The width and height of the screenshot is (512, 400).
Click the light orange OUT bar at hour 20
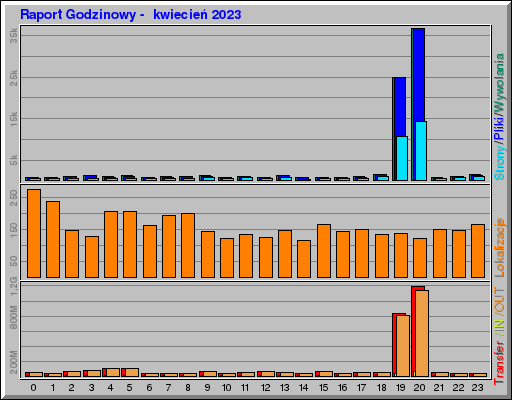(x=422, y=333)
